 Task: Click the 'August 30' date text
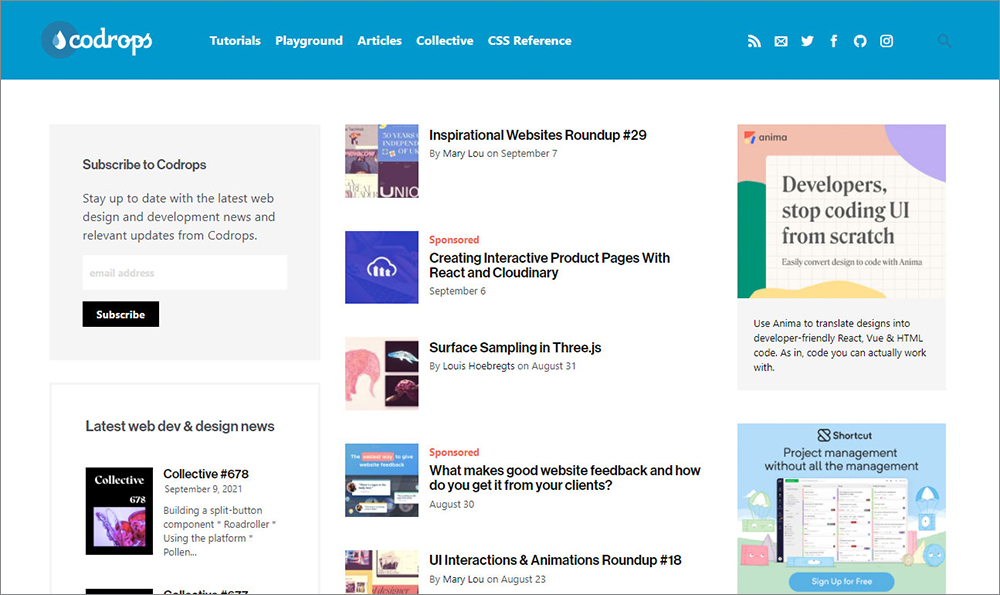(452, 504)
